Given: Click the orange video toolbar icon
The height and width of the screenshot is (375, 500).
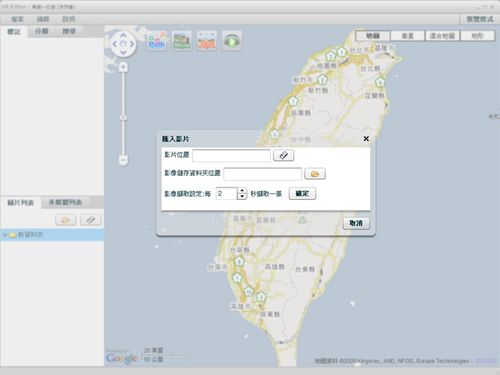Looking at the screenshot, I should 207,41.
